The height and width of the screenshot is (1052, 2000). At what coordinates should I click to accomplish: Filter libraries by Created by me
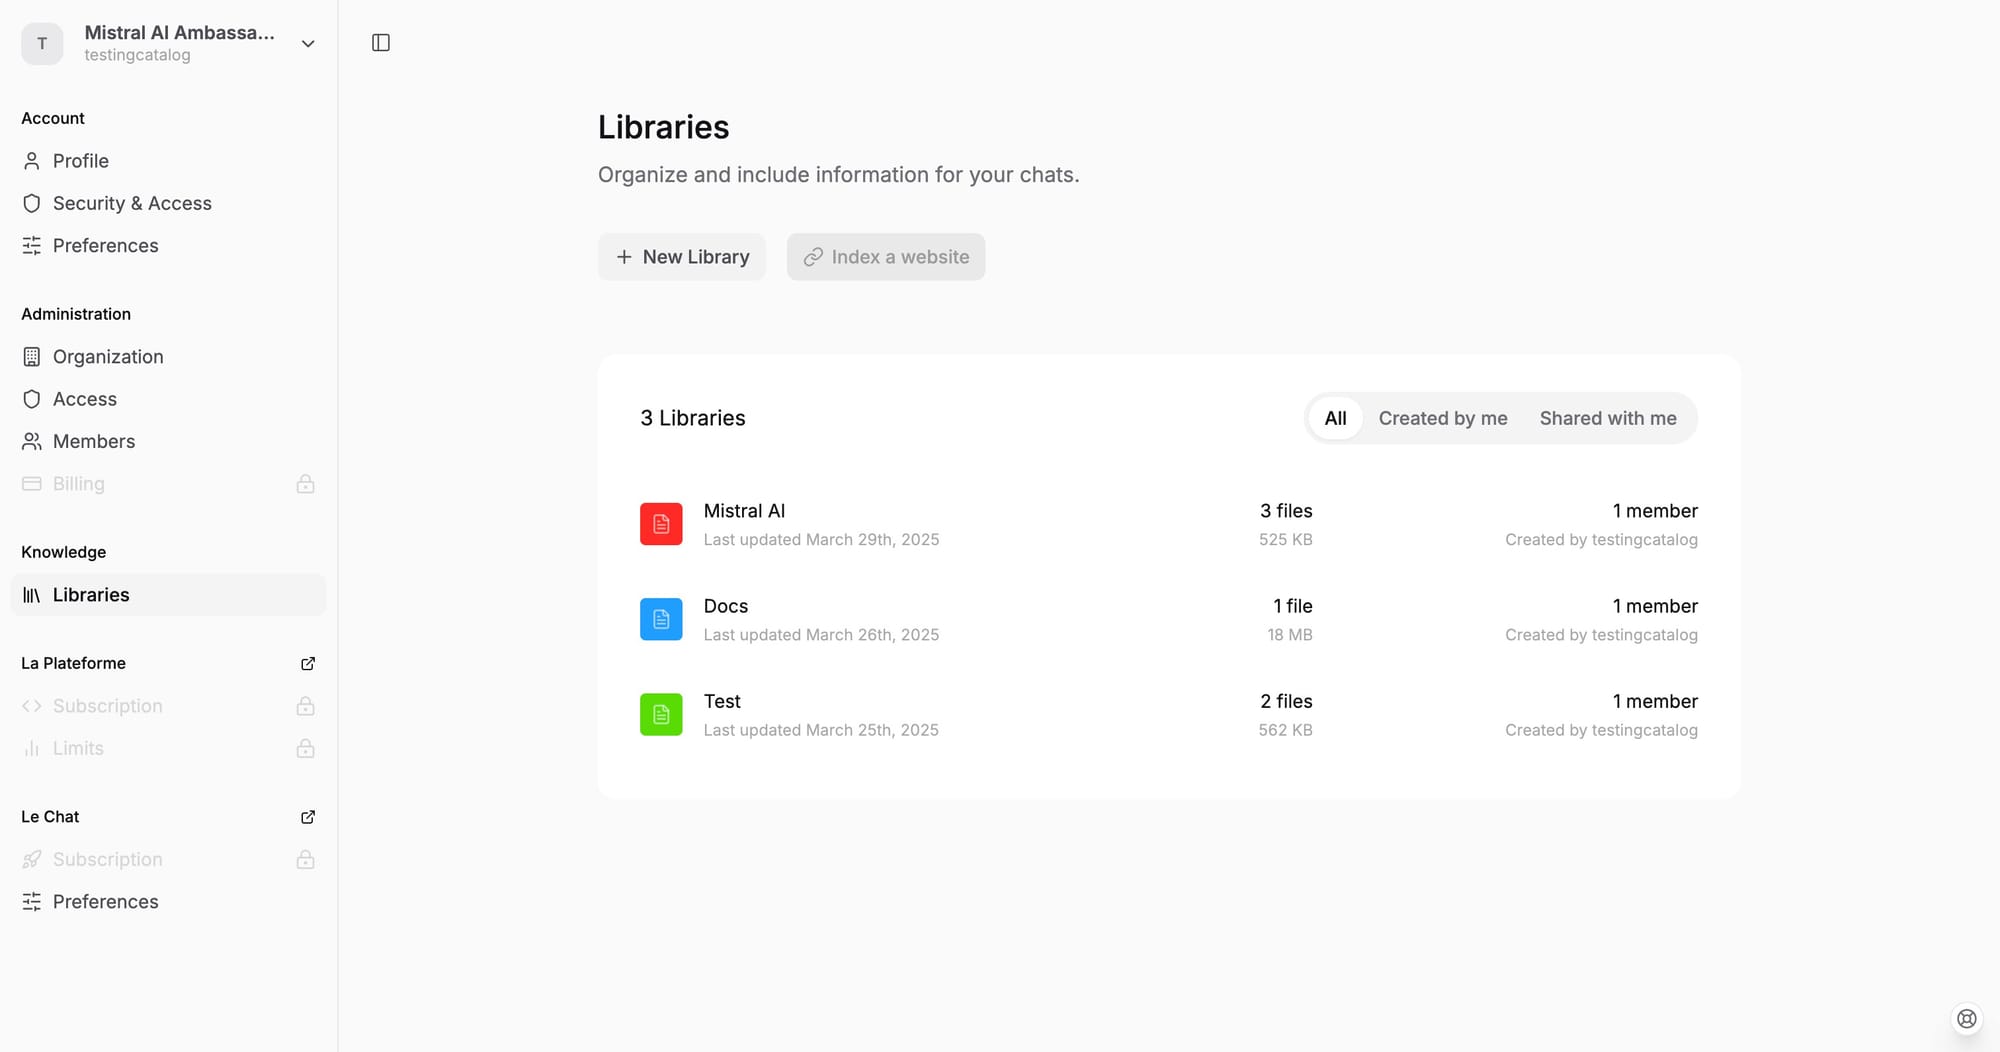click(x=1443, y=418)
